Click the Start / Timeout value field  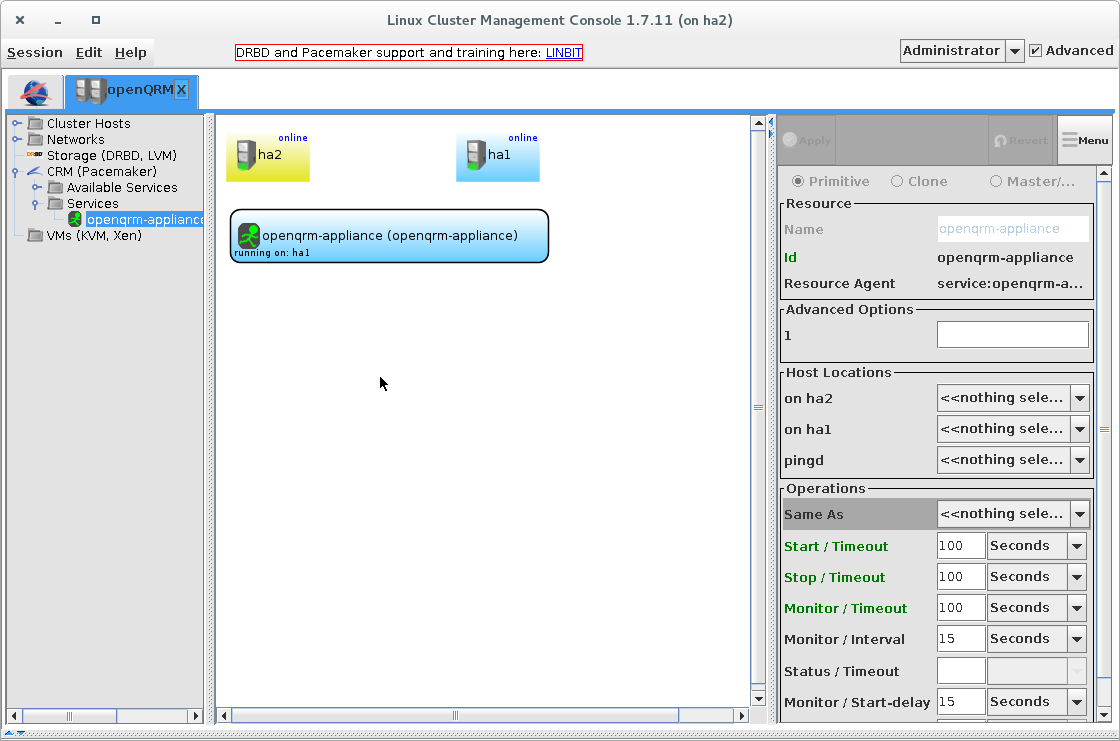pyautogui.click(x=961, y=547)
